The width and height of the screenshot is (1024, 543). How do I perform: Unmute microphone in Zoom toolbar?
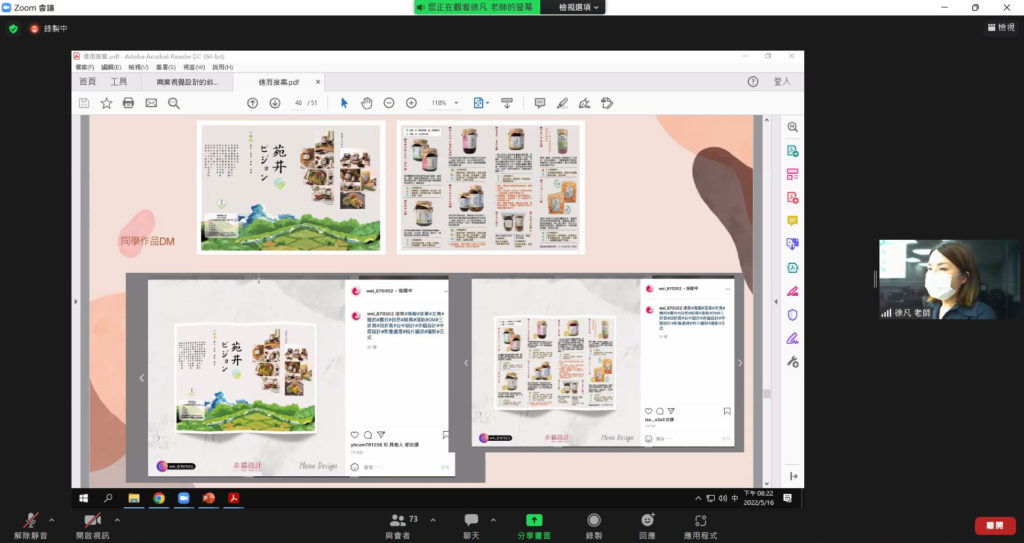coord(31,521)
